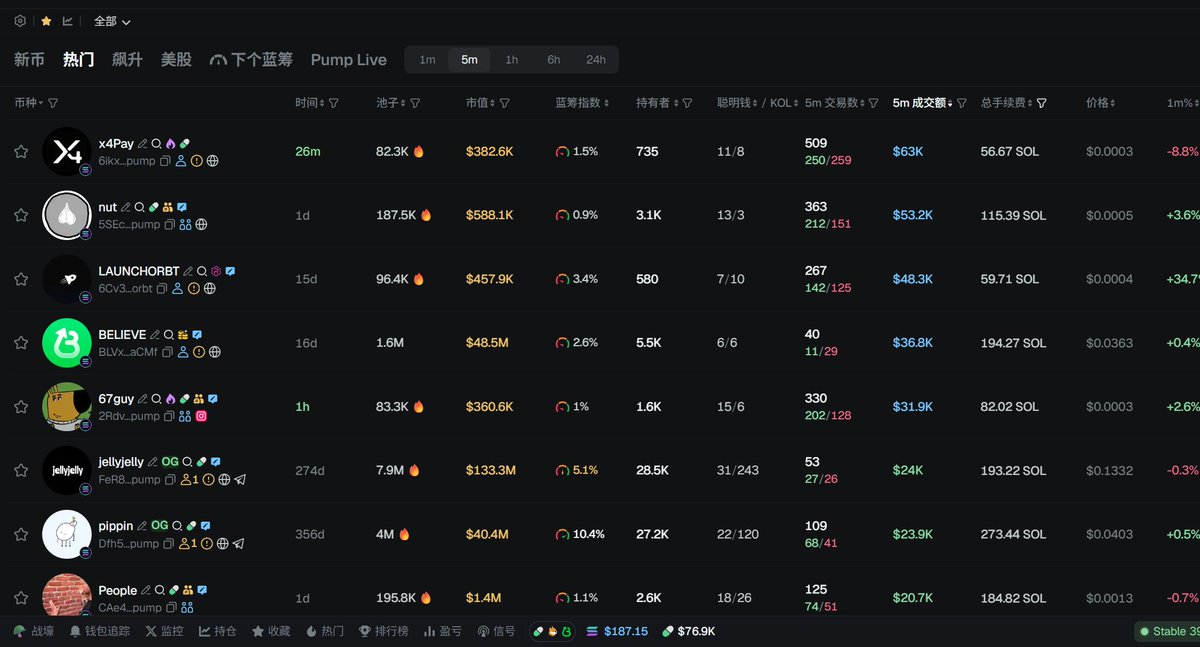This screenshot has width=1200, height=647.
Task: Switch to the 热门 tab
Action: 78,60
